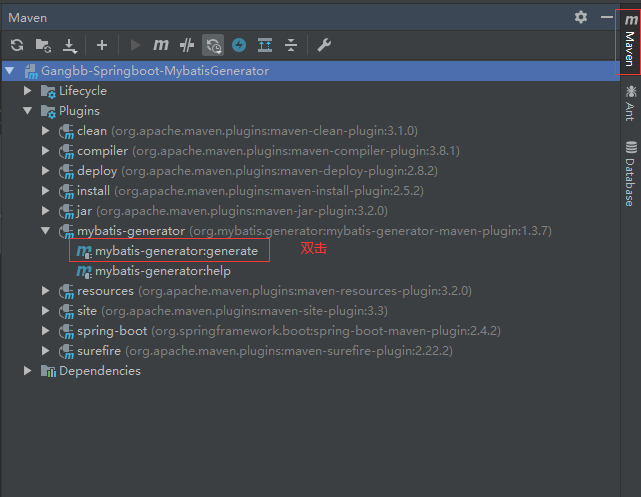Click Generate Sources and Update Folders icon
Image resolution: width=641 pixels, height=497 pixels.
43,45
